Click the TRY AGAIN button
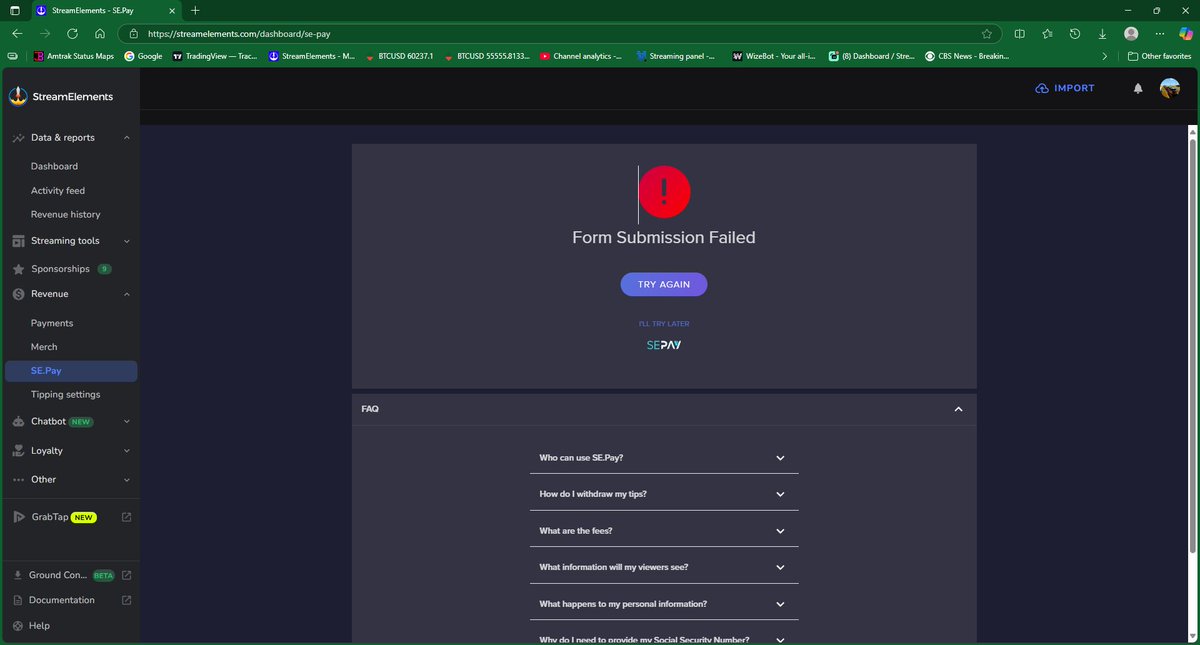This screenshot has height=645, width=1200. click(664, 284)
